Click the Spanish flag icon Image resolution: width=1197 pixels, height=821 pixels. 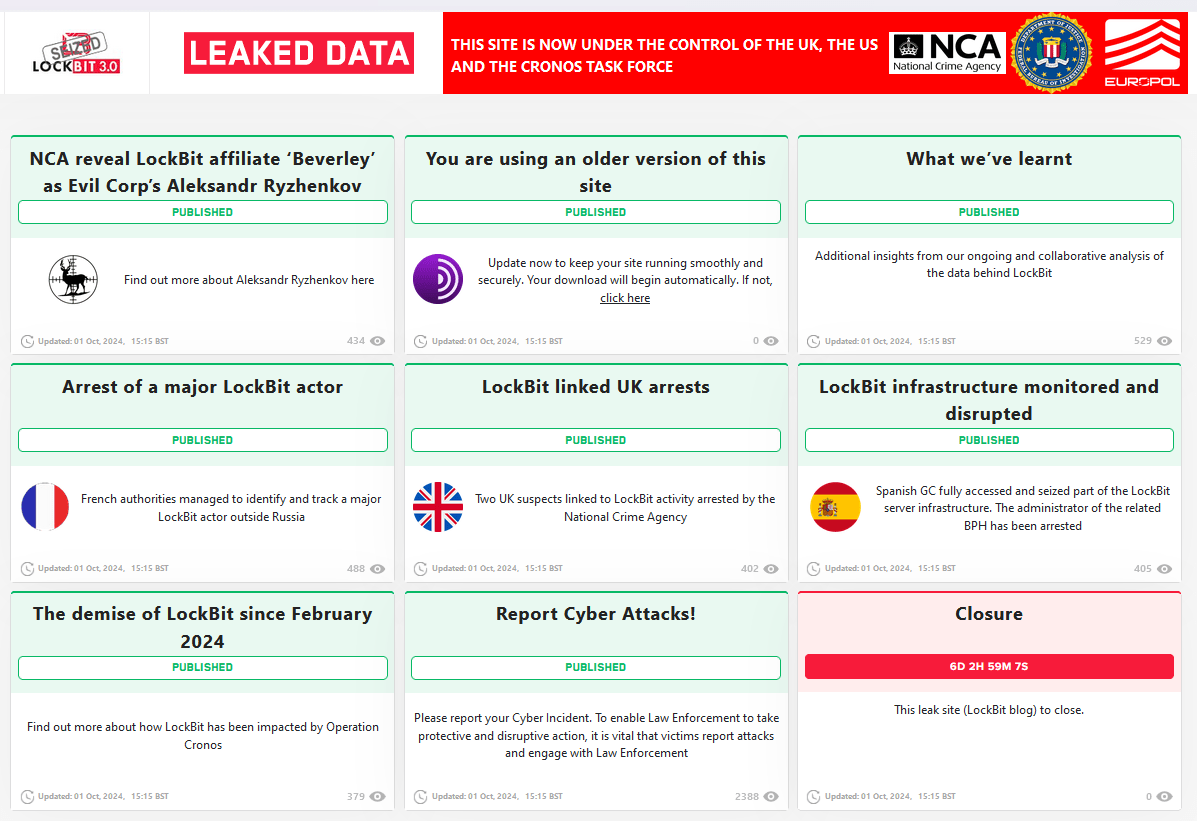tap(835, 507)
